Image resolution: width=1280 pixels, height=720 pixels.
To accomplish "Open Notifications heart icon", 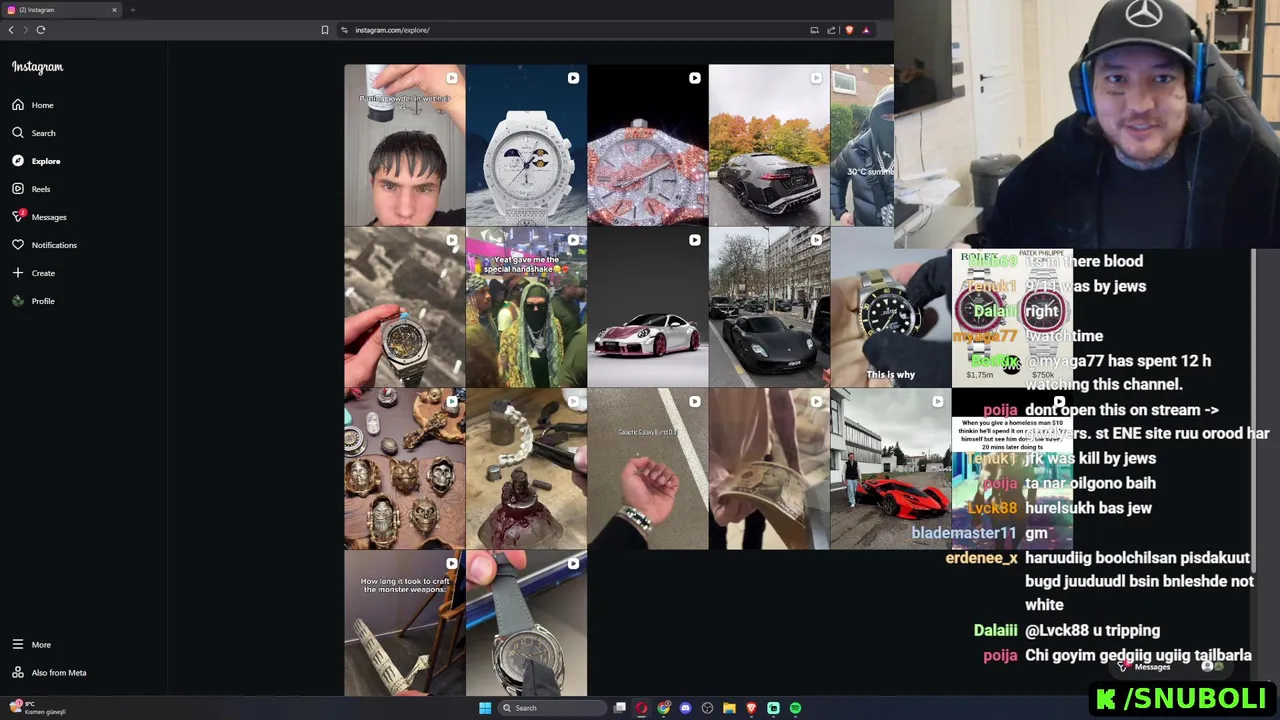I will coord(18,245).
